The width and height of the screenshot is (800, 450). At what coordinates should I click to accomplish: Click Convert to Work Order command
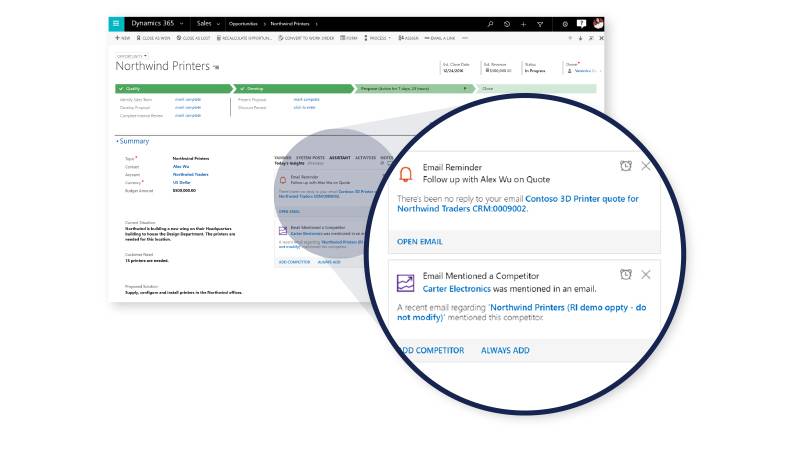[306, 38]
